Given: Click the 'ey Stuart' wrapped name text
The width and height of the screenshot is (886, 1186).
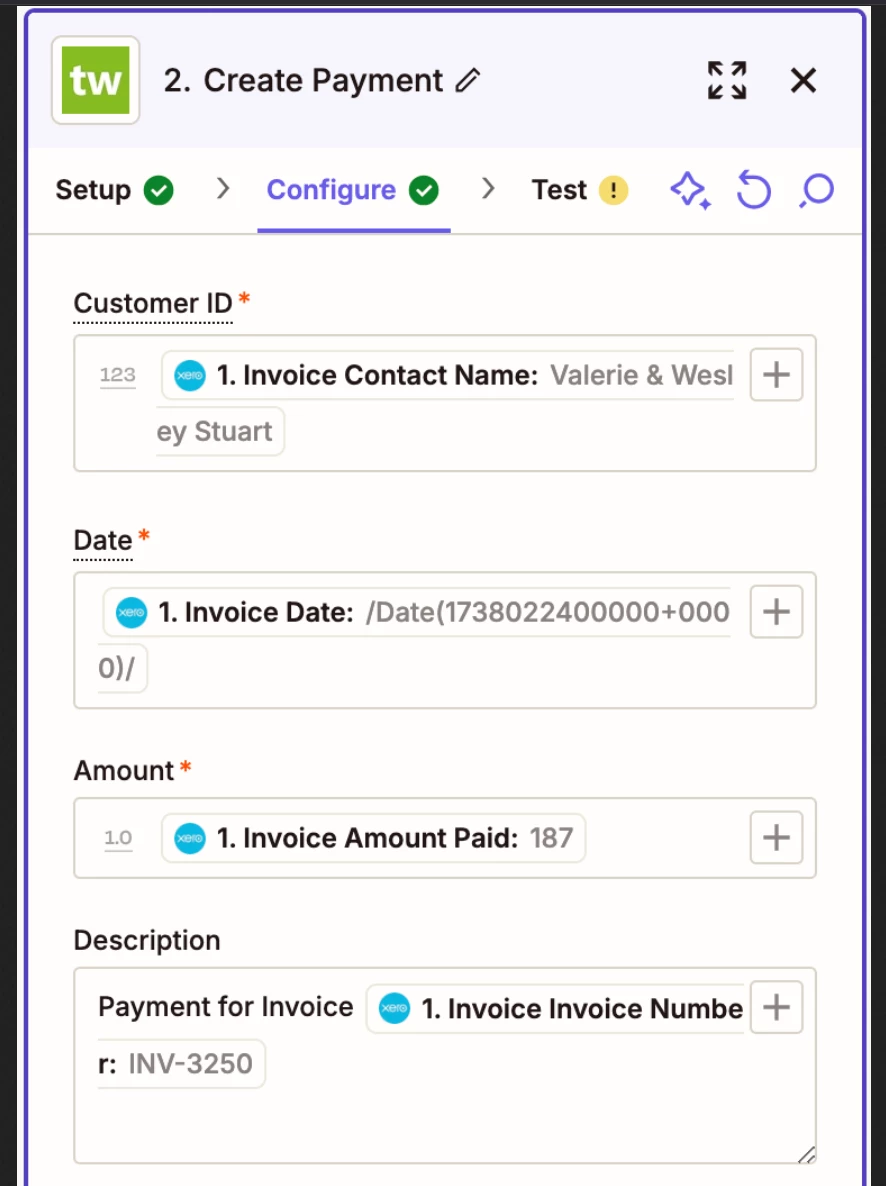Looking at the screenshot, I should pyautogui.click(x=215, y=431).
